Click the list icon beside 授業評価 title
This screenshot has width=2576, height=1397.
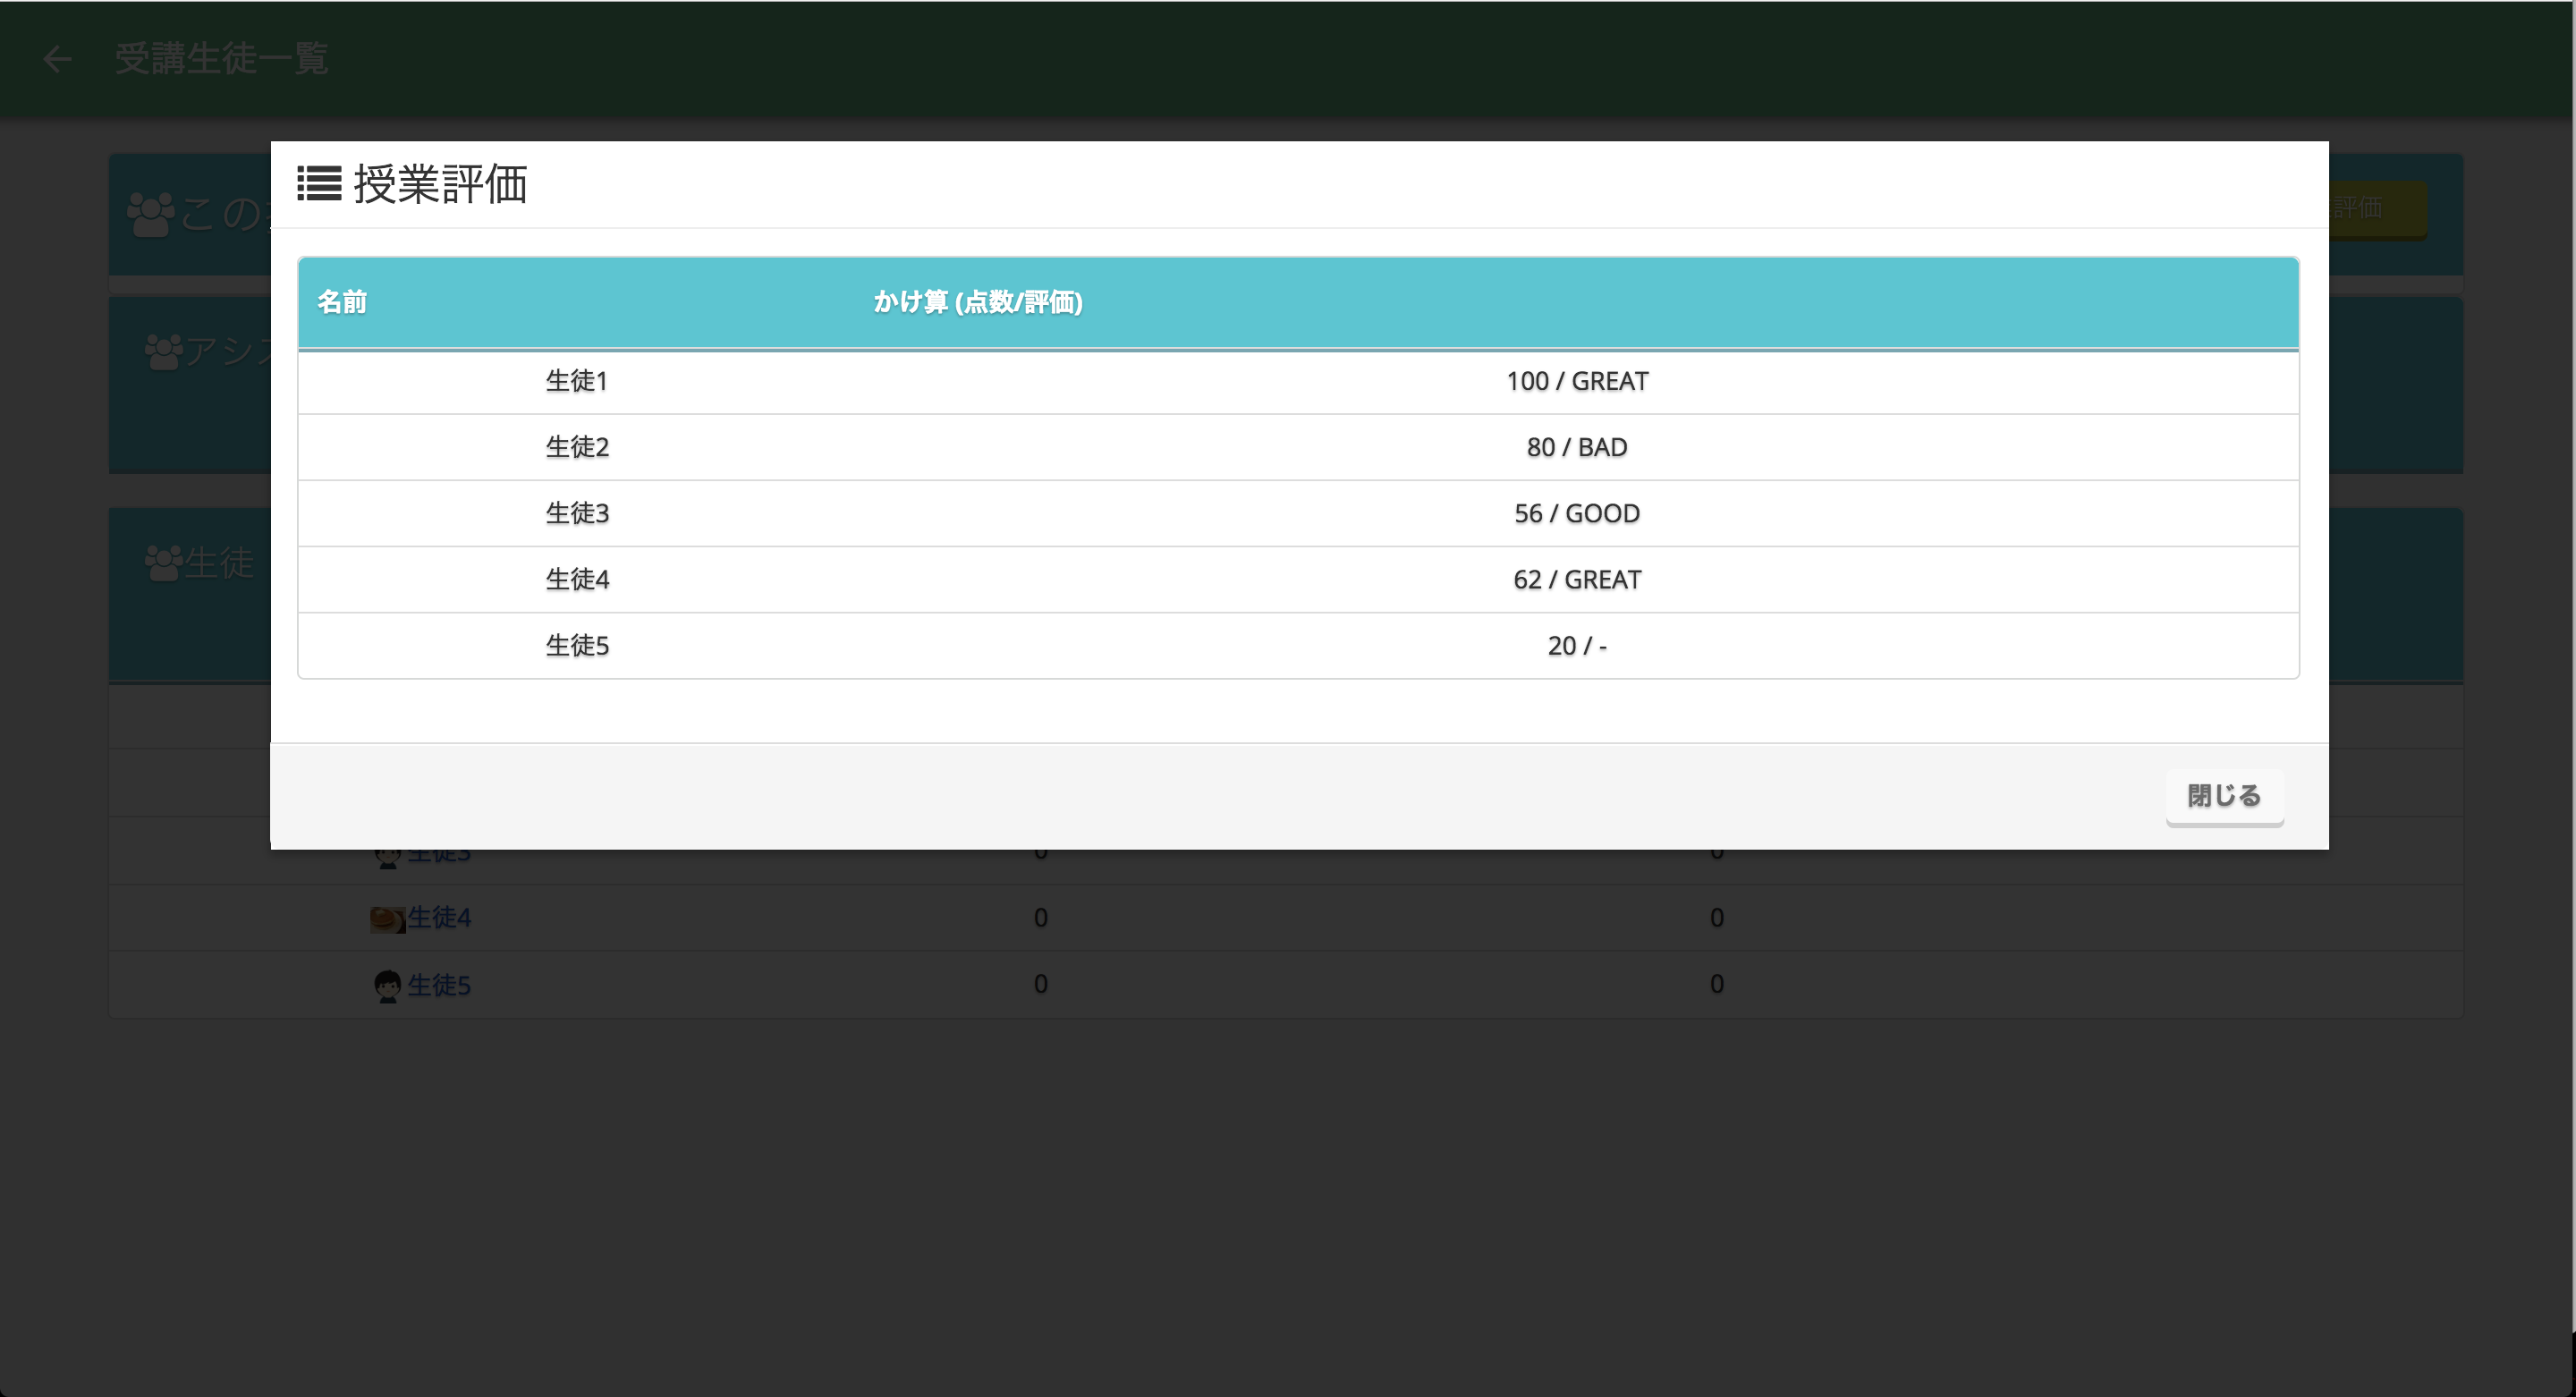click(319, 184)
